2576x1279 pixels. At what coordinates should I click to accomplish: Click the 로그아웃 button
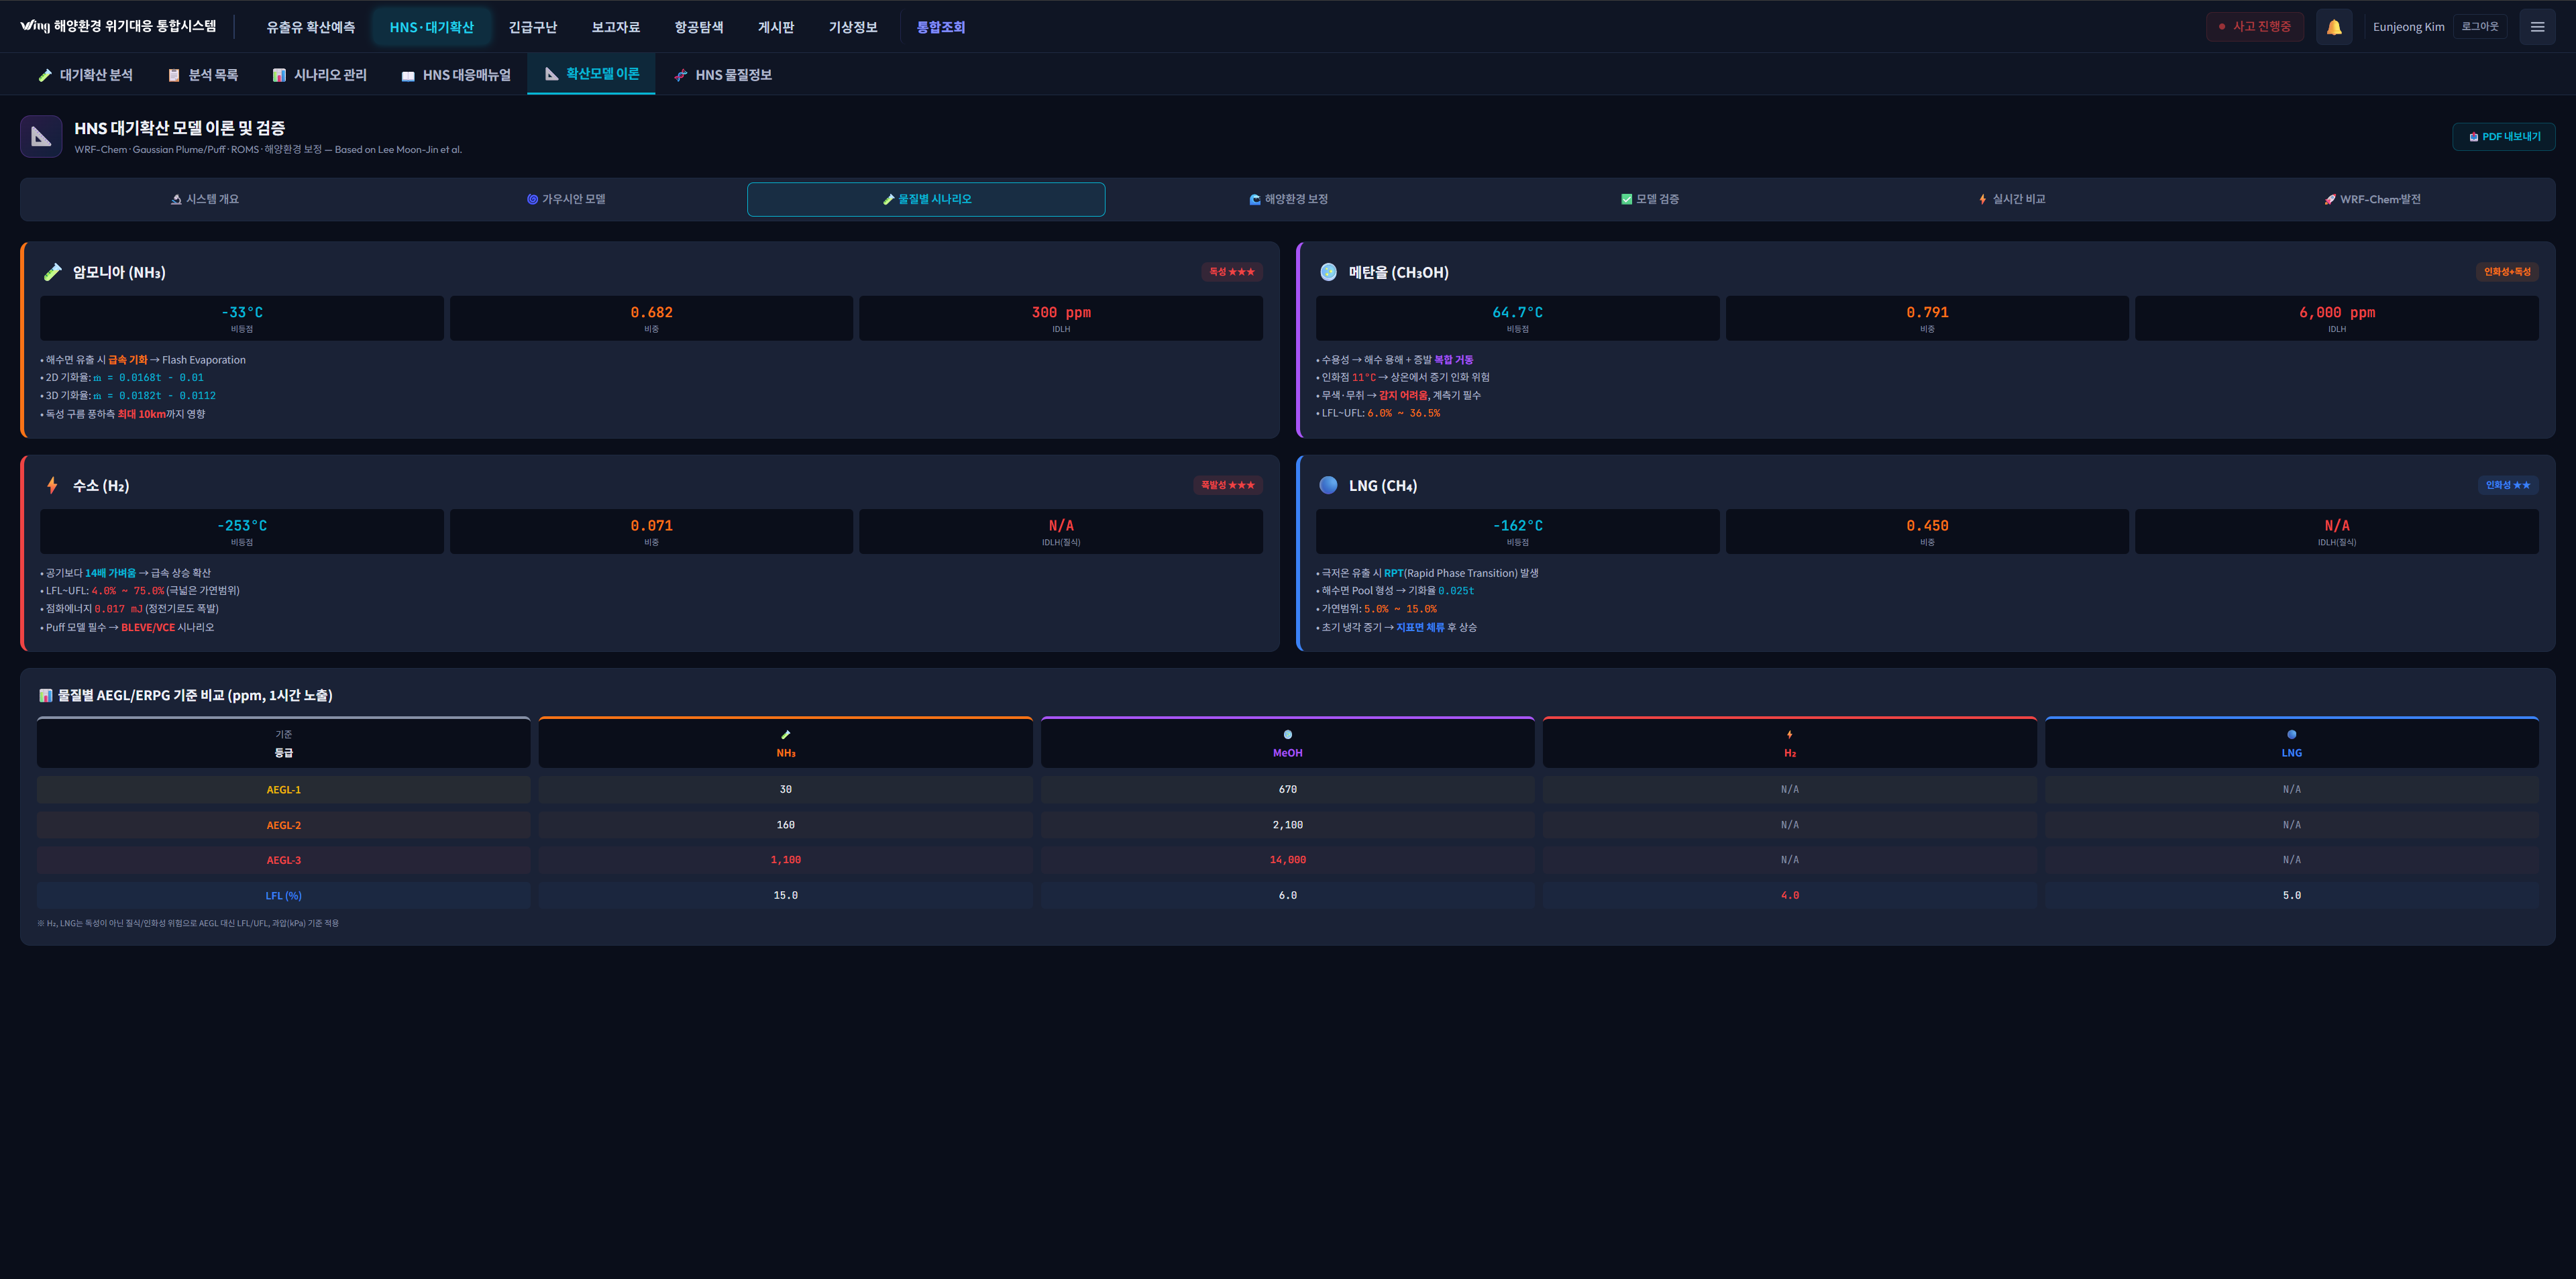click(2479, 27)
